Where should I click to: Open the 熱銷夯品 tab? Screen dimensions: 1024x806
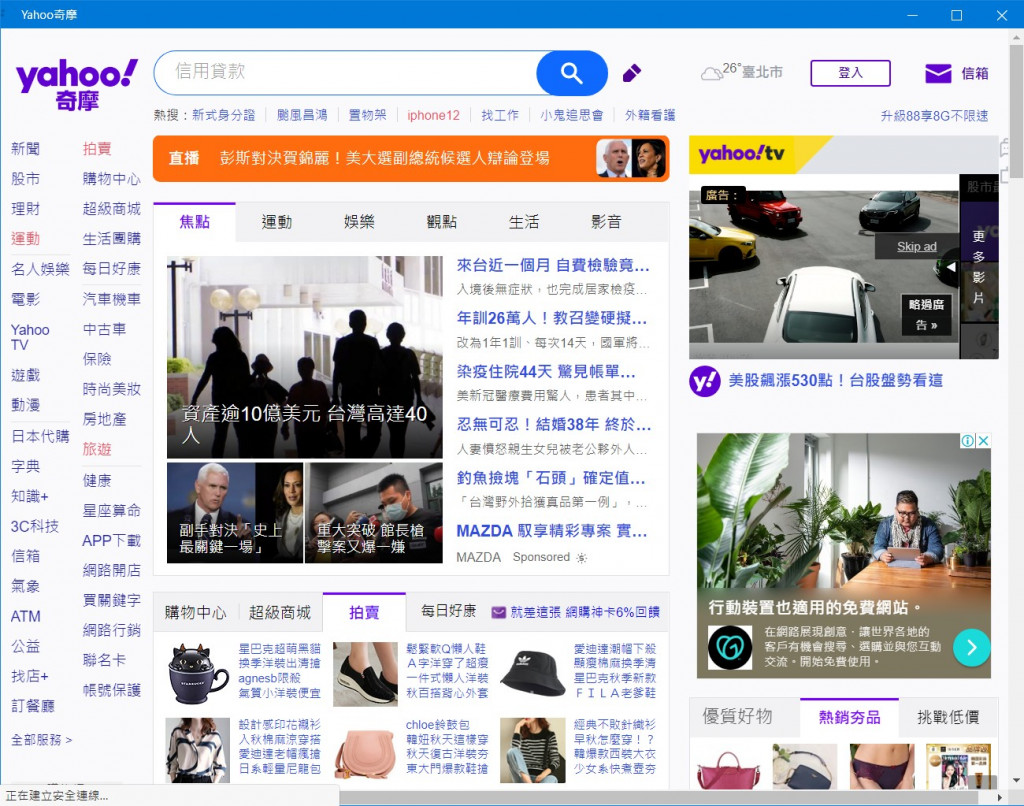850,717
